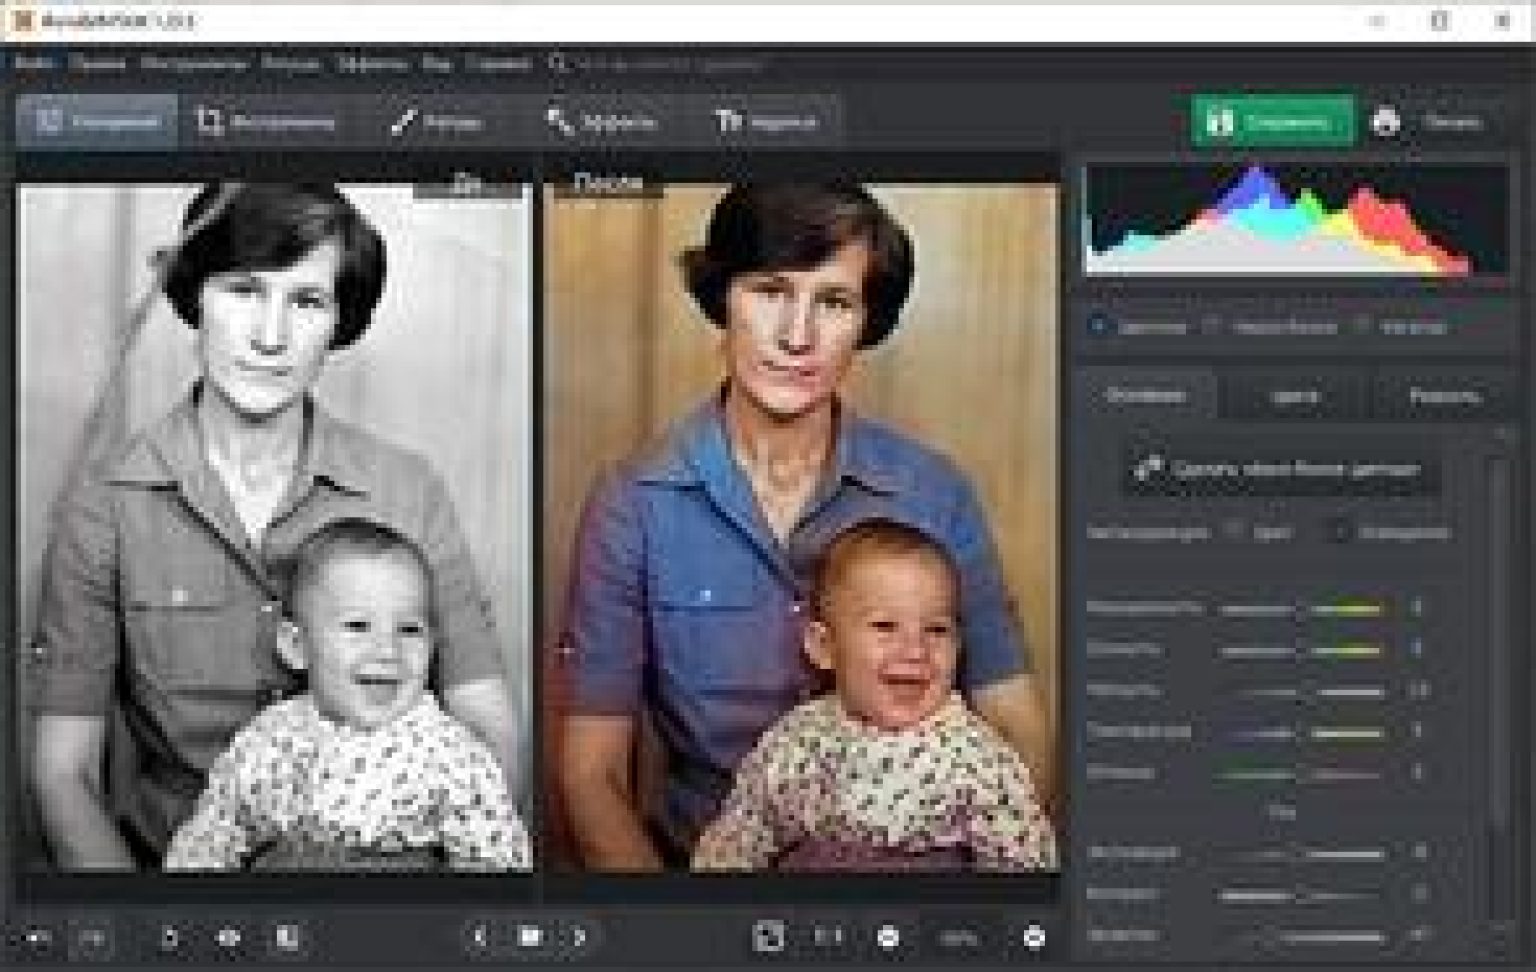Go to next photo with right arrow
Screen dimensions: 1536x972
click(x=579, y=937)
